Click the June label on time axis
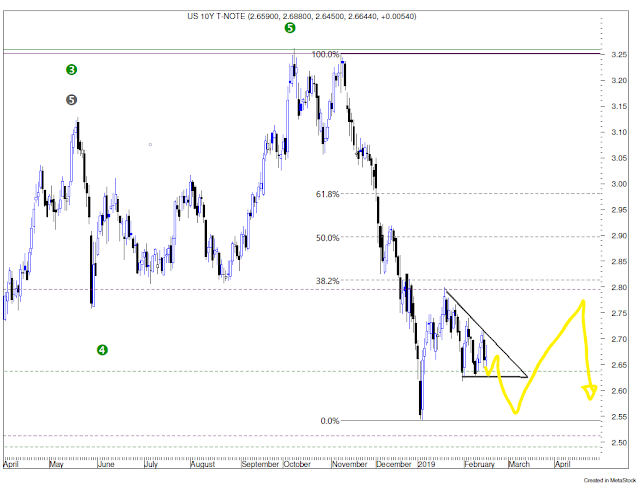640x491 pixels. coord(106,464)
